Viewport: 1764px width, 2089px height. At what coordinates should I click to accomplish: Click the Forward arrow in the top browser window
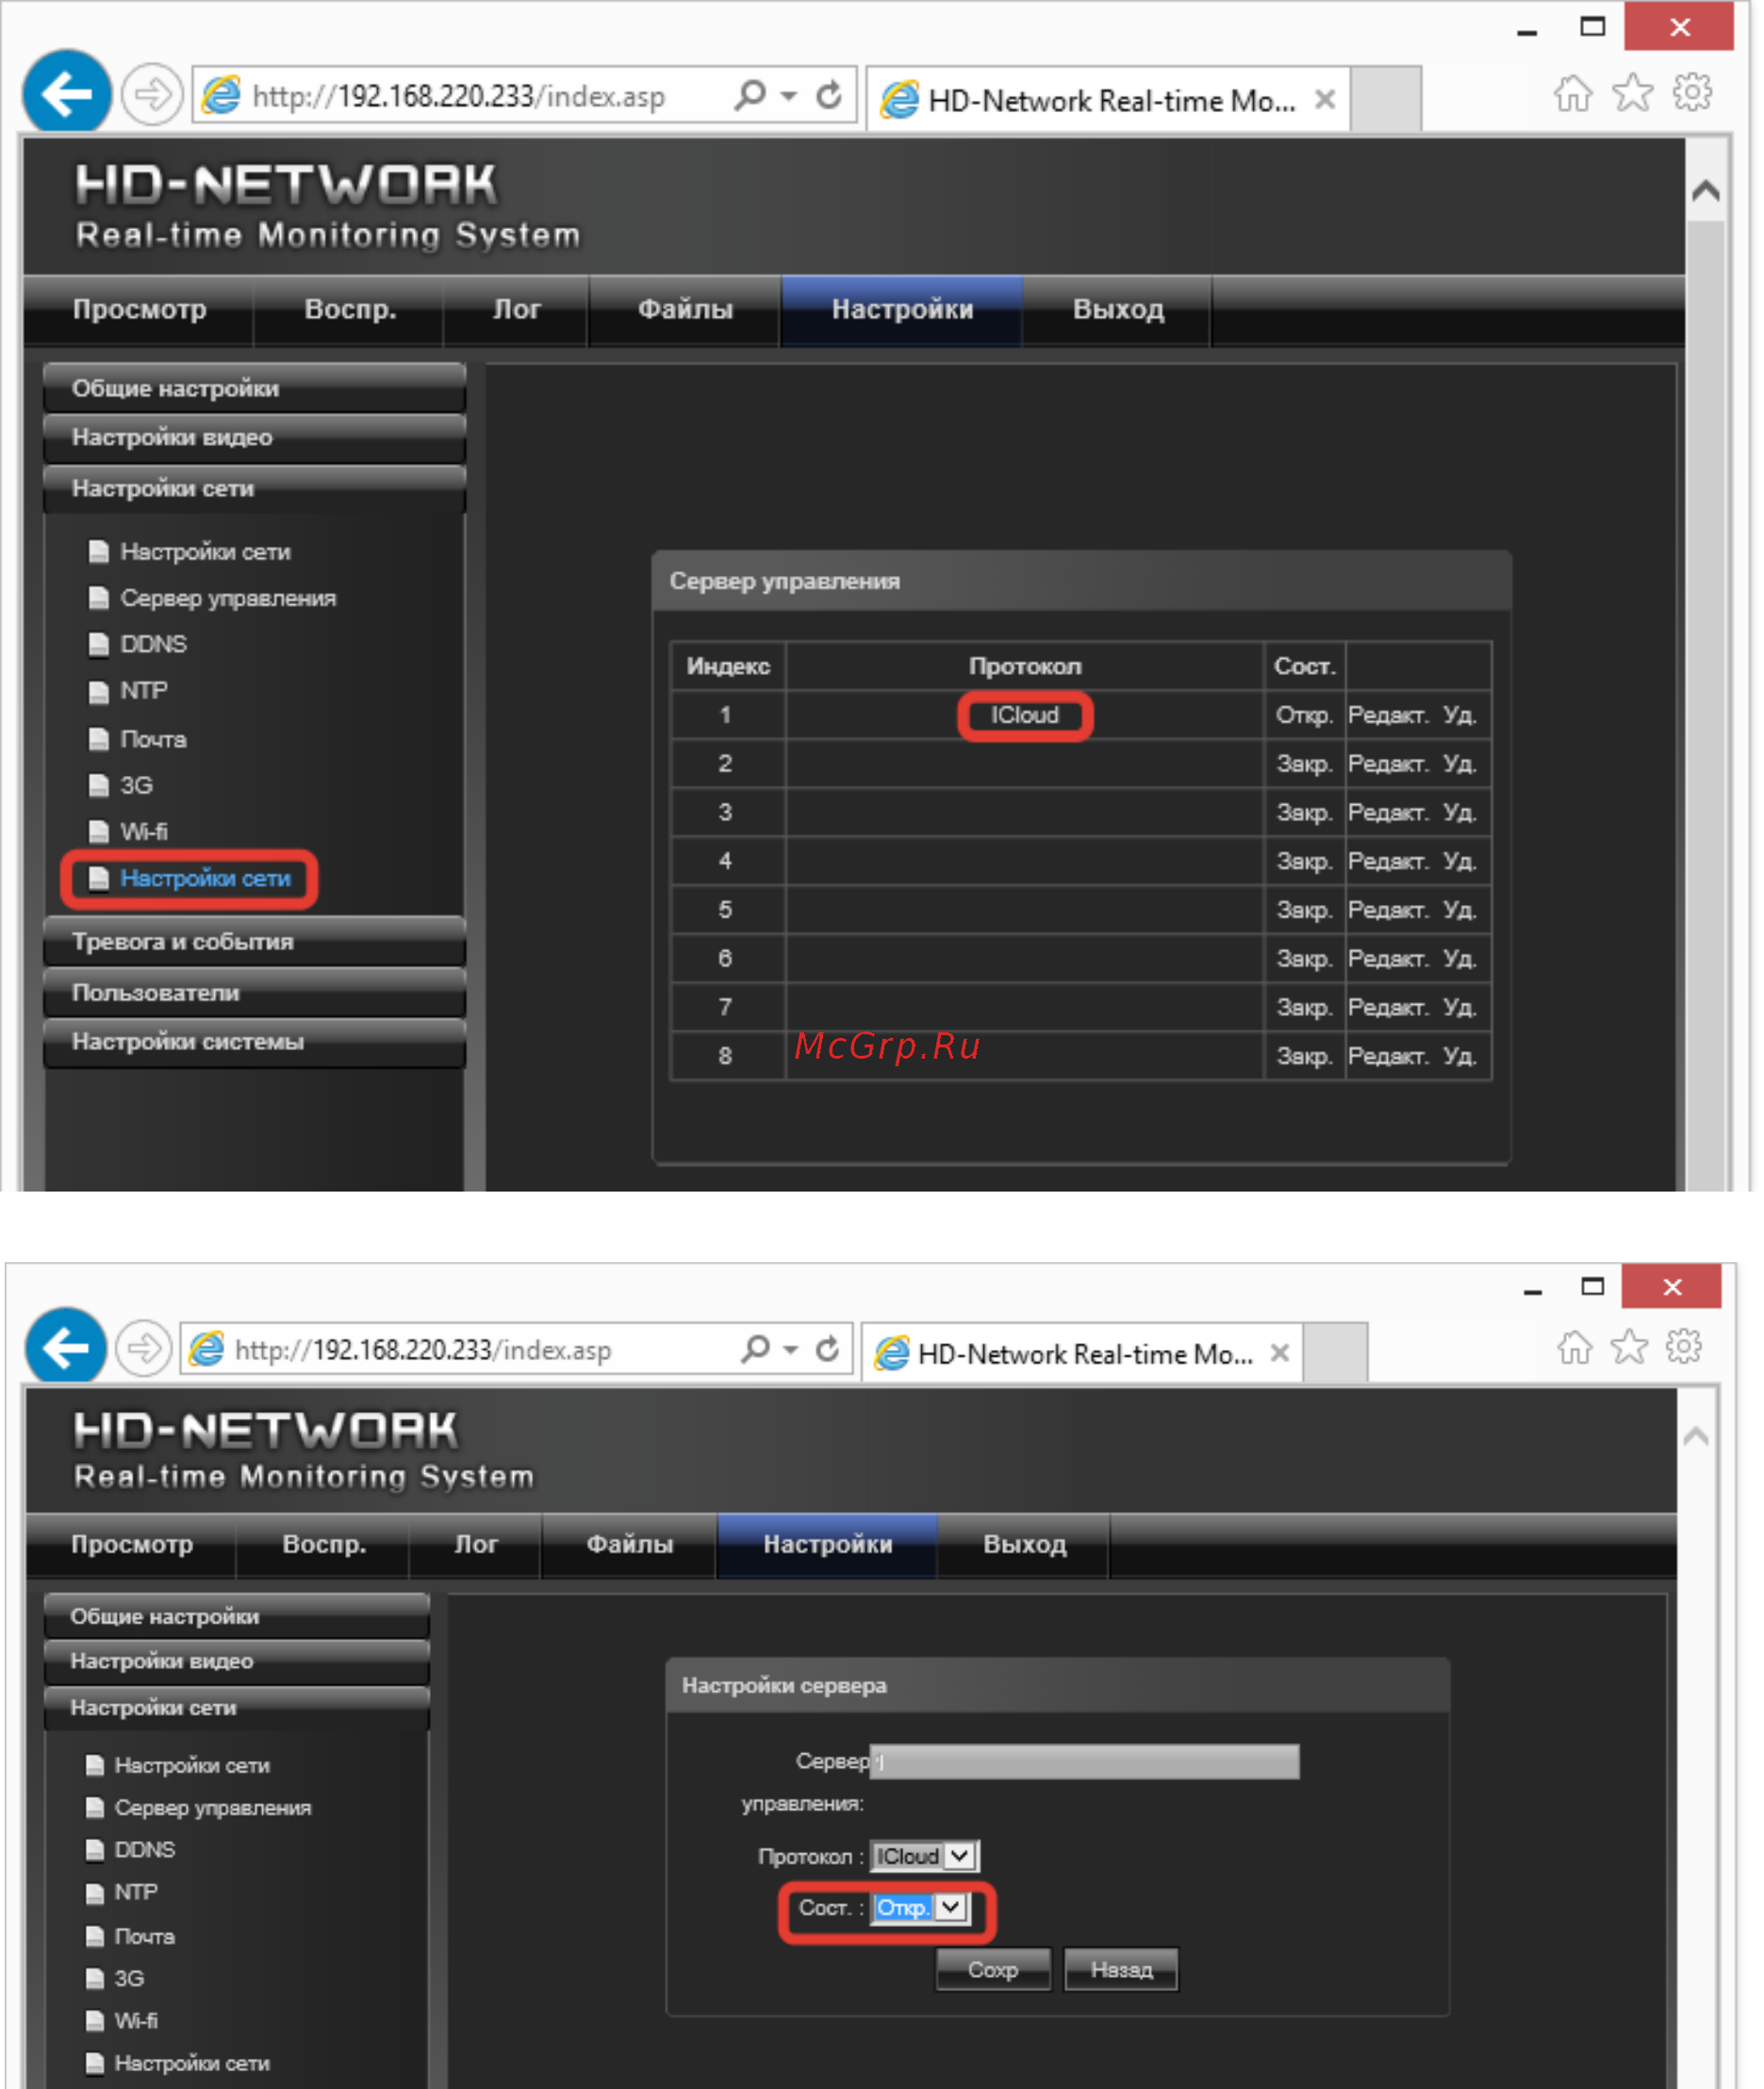[x=152, y=95]
